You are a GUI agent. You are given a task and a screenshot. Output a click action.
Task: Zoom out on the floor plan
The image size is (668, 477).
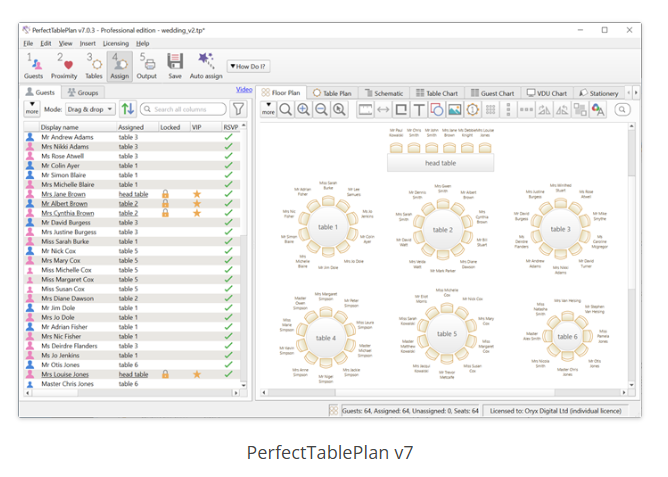pos(321,110)
